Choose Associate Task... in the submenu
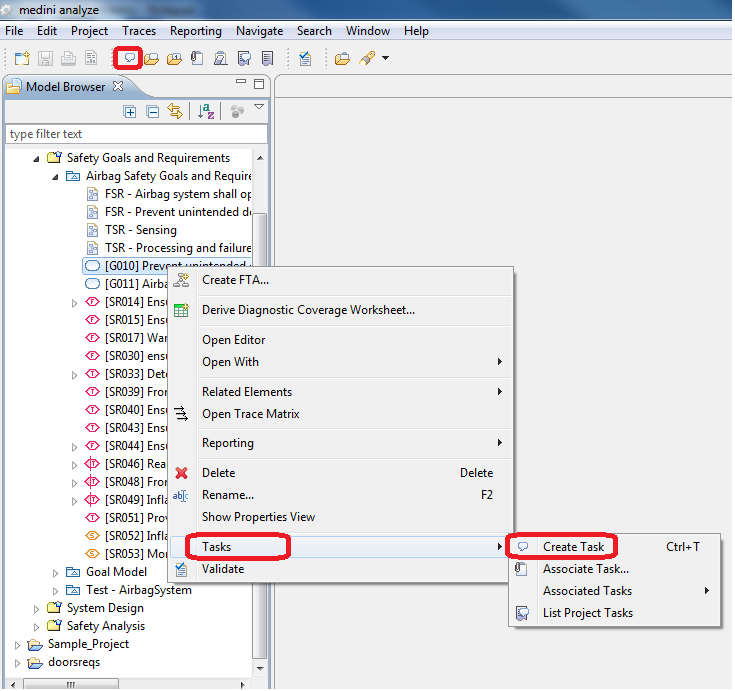Viewport: 735px width, 691px height. pos(585,569)
